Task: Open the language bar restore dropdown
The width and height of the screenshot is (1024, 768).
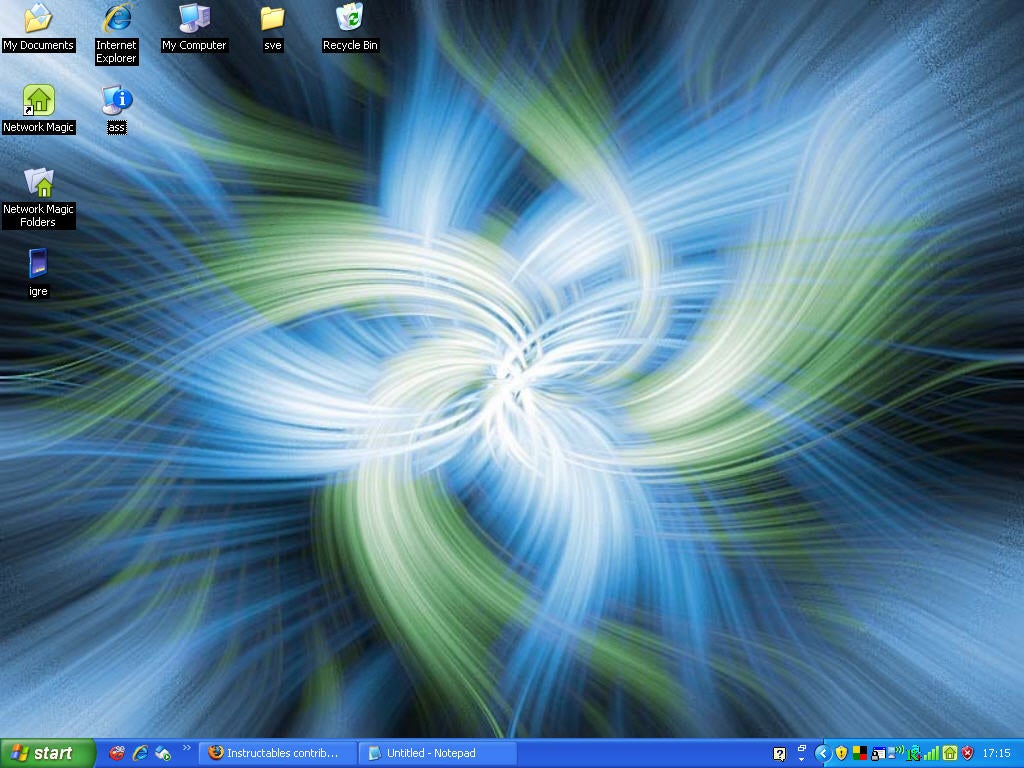Action: coord(802,753)
